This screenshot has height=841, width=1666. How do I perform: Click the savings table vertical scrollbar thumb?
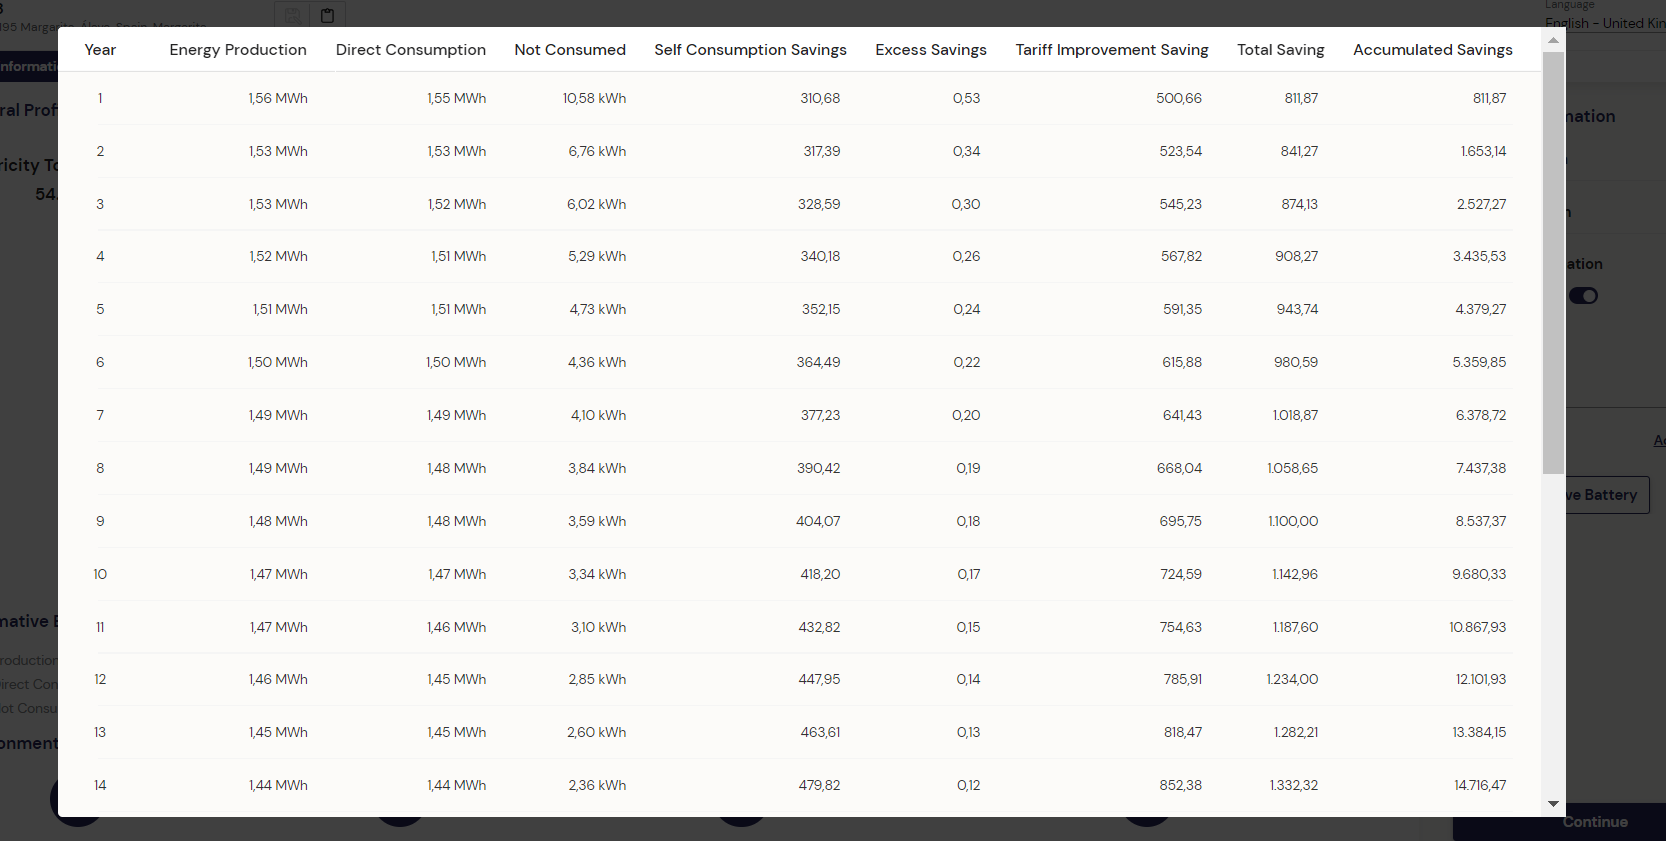pos(1553,263)
